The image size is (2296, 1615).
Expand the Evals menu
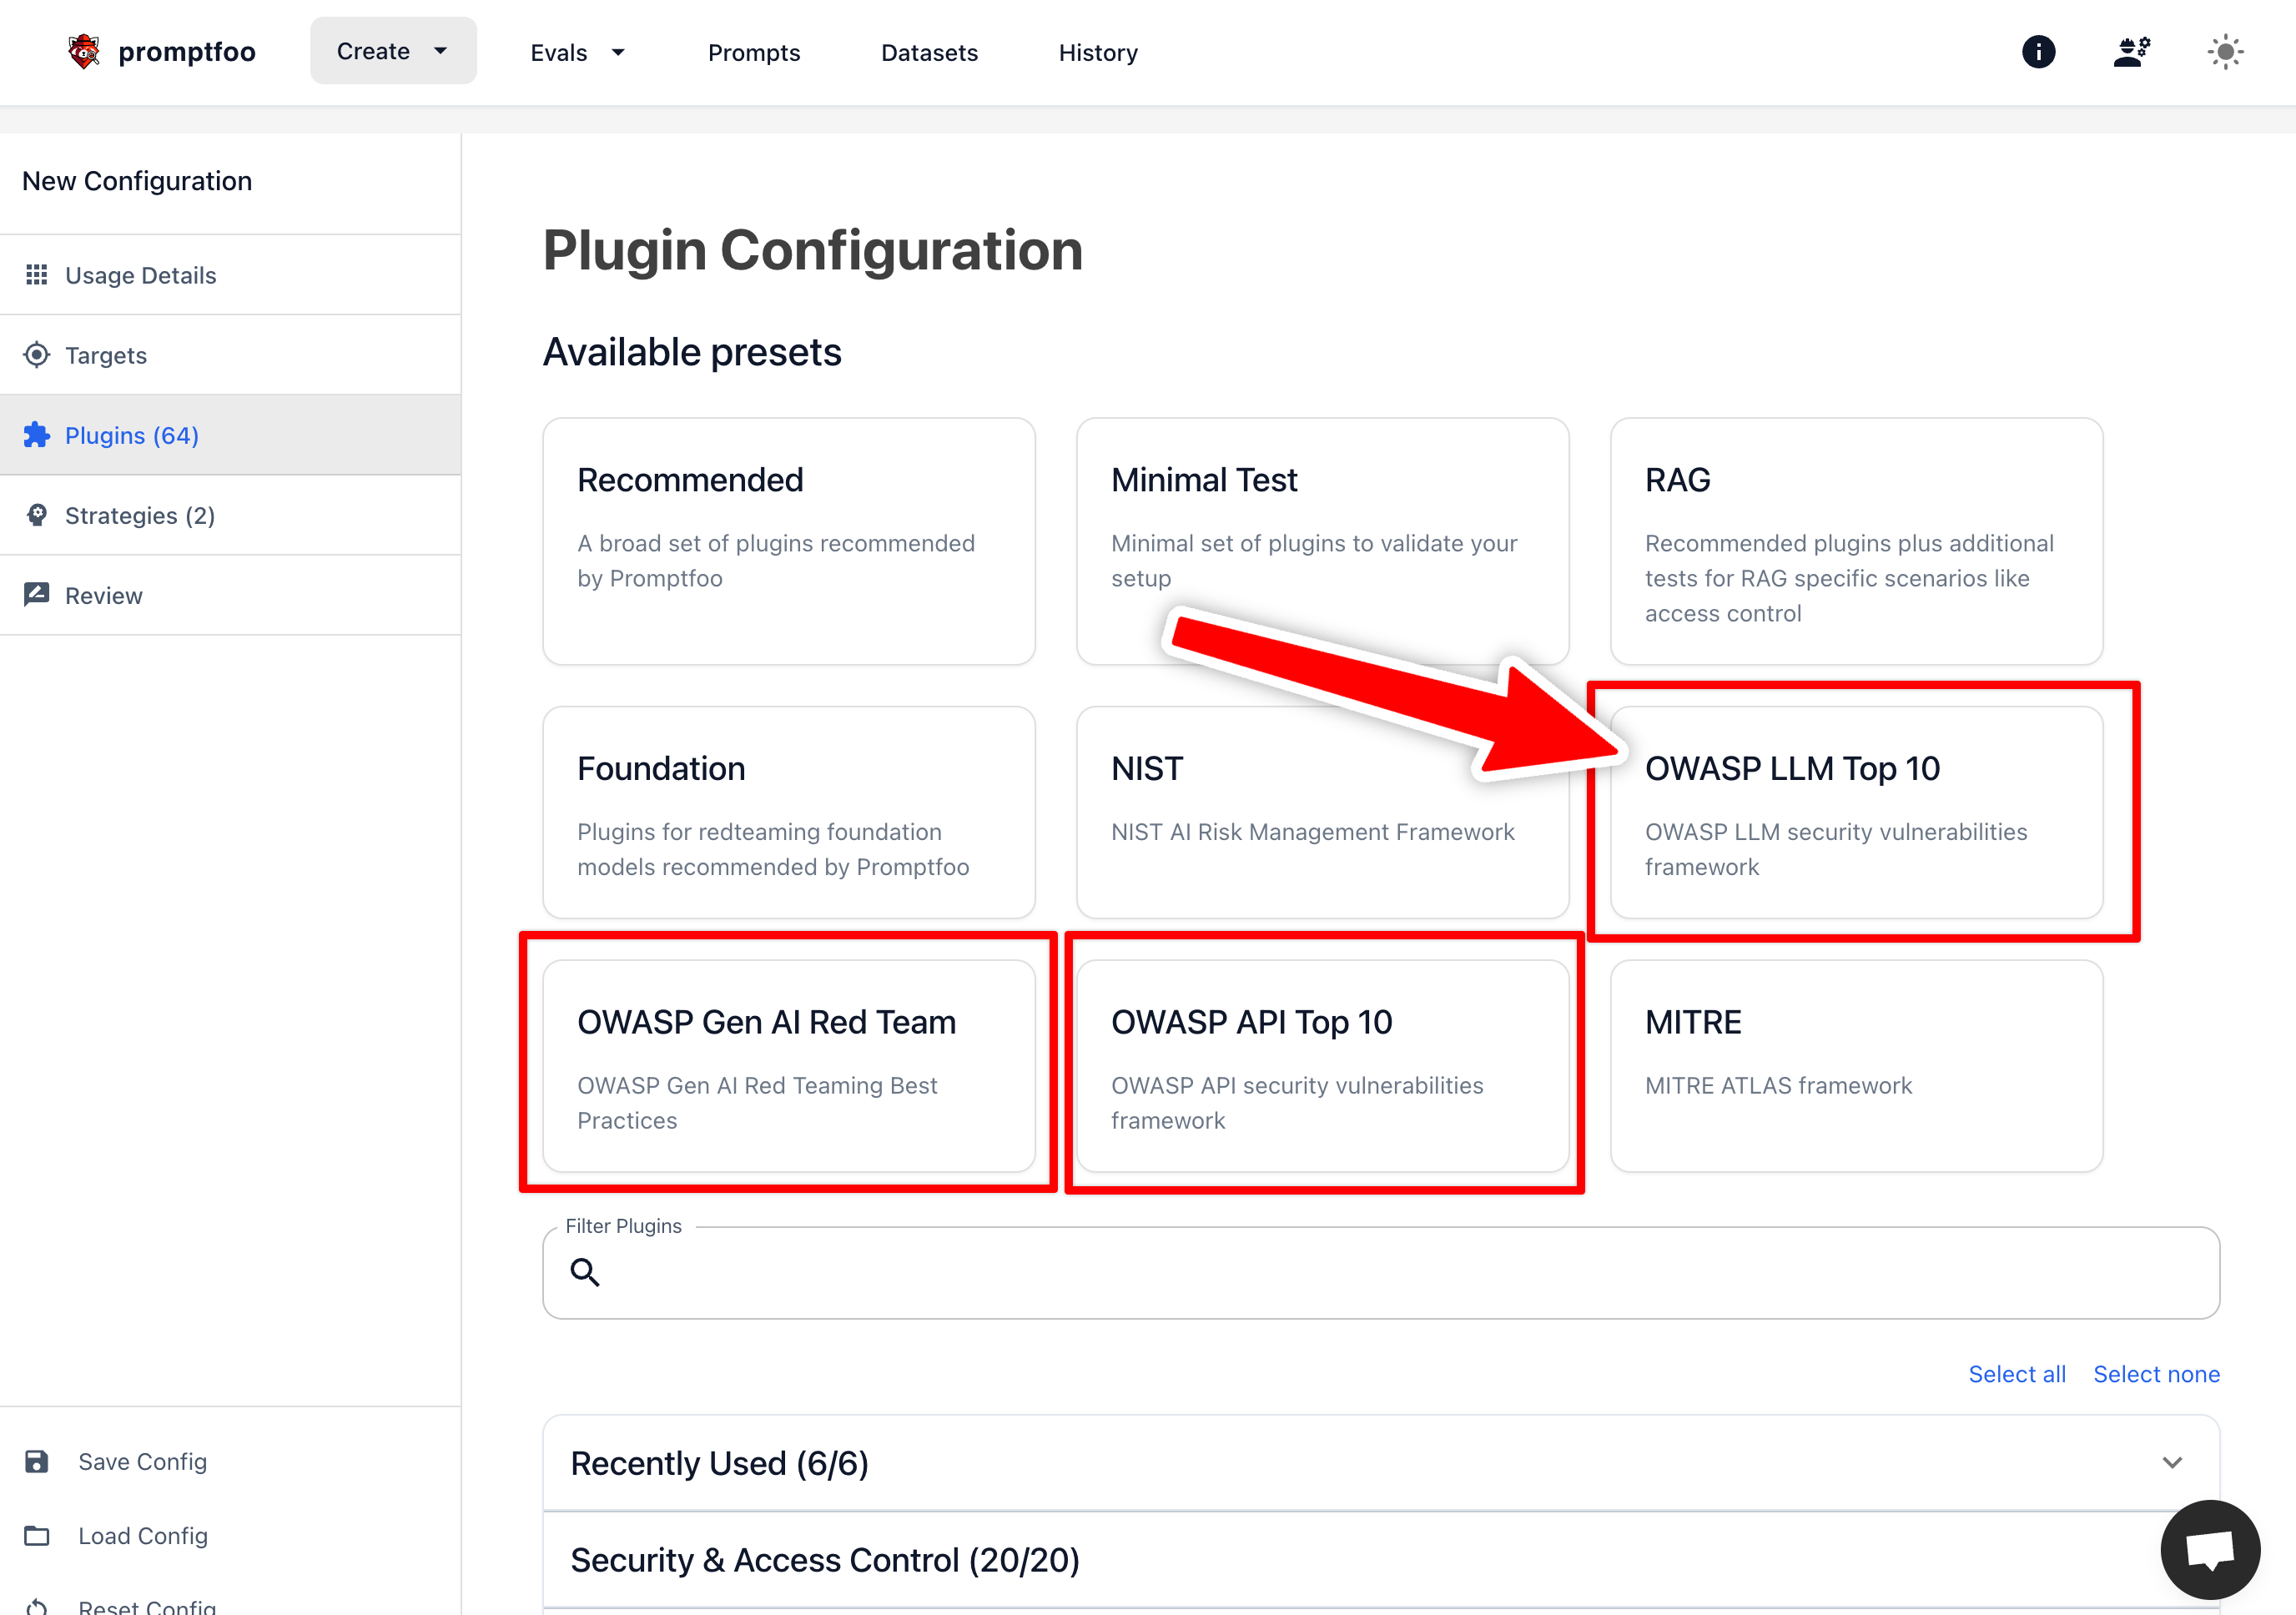point(578,52)
